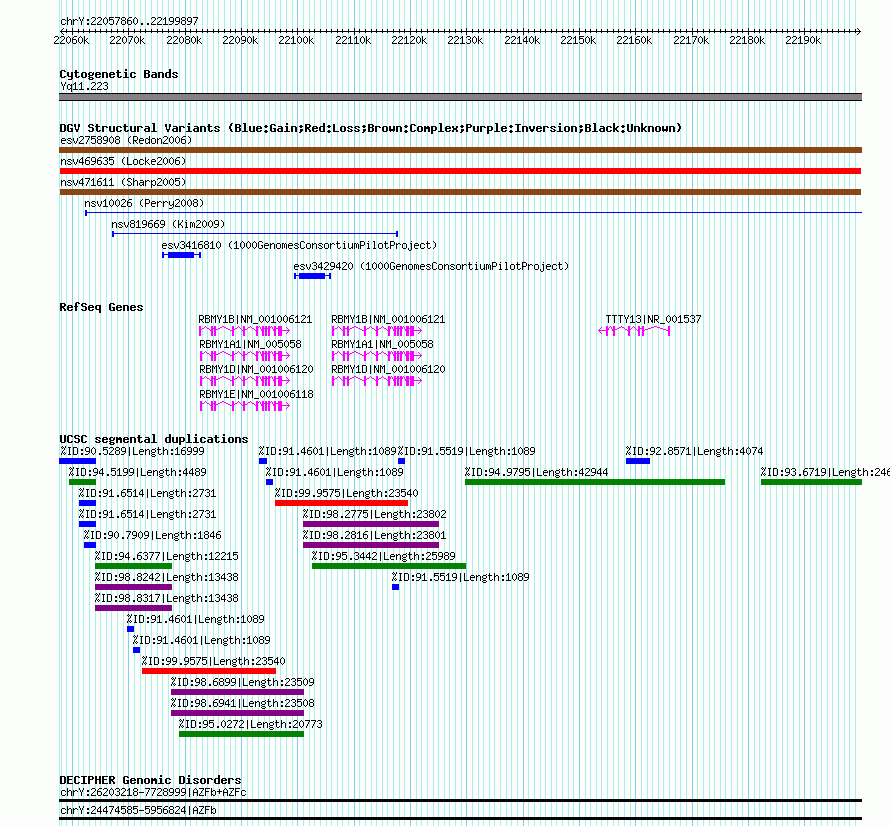Screen dimensions: 890x826
Task: Click the green bar under %ID:94.5199|Length:4489
Action: coord(82,482)
